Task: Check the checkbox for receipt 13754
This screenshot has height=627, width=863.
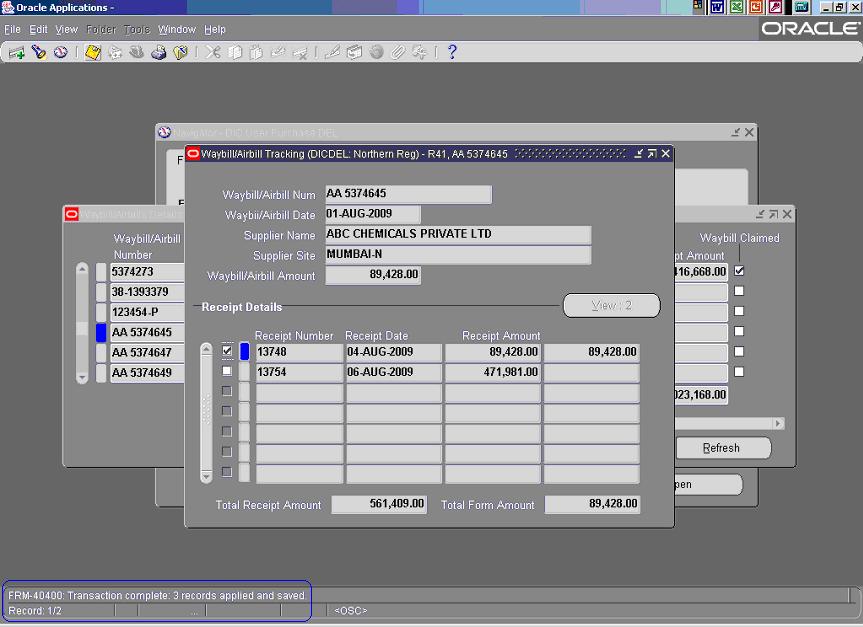Action: pos(227,371)
